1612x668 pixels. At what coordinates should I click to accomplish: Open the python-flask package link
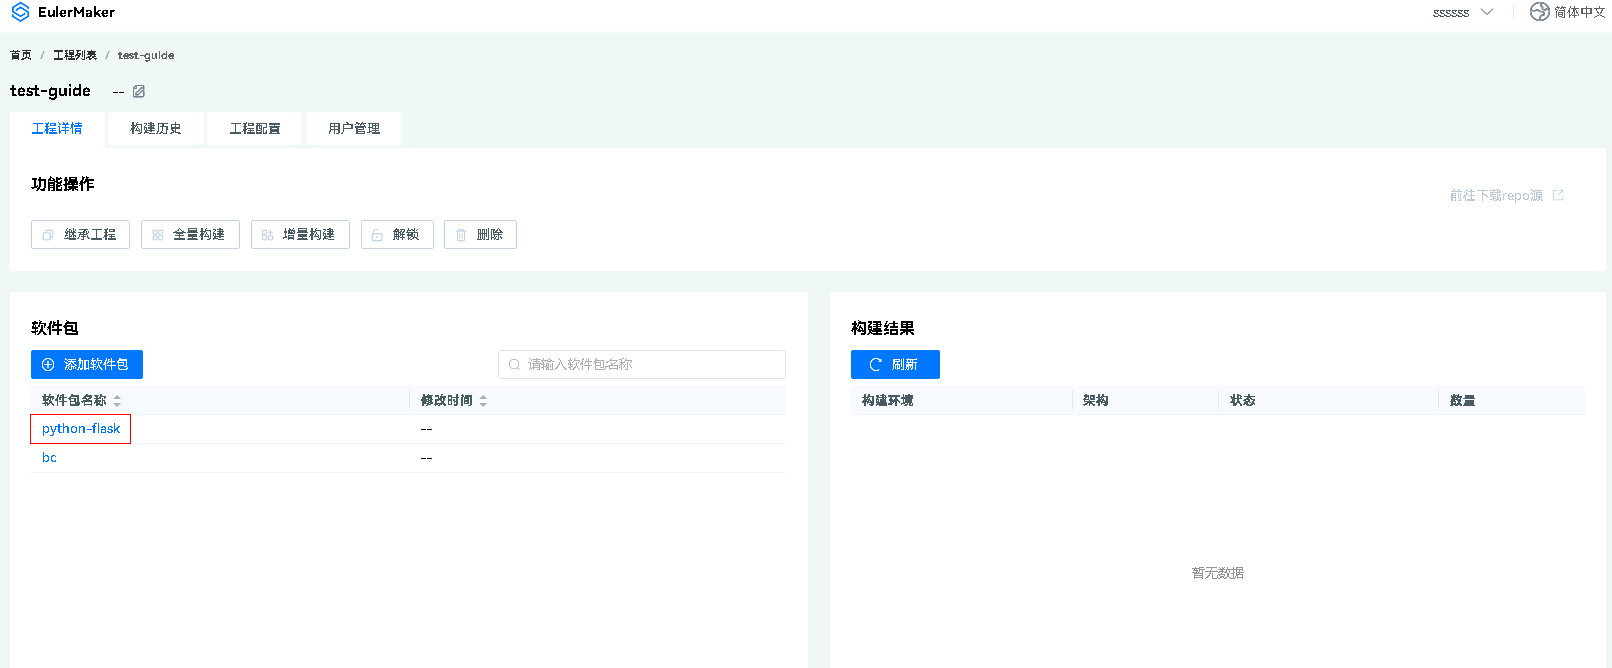tap(81, 429)
